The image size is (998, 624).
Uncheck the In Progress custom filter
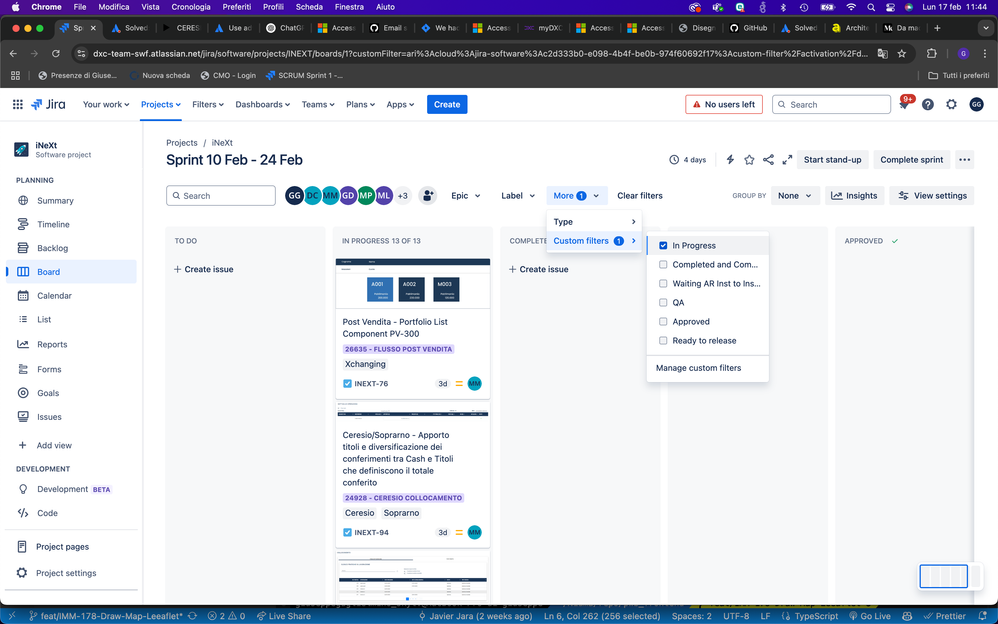[x=663, y=245]
